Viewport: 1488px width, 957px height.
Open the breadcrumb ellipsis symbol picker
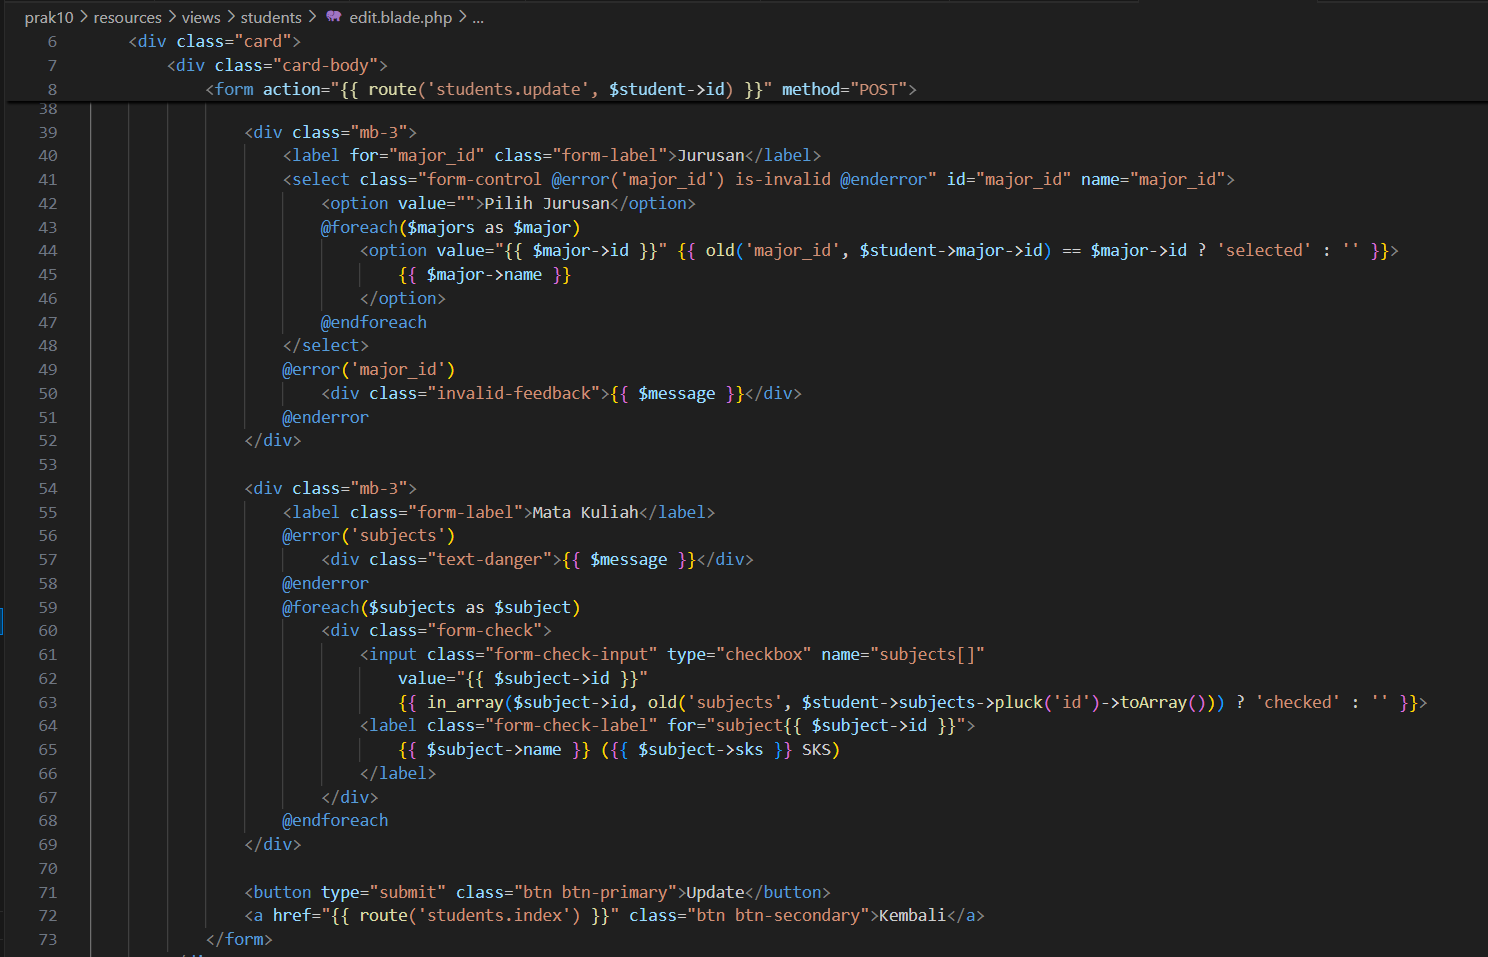click(x=478, y=17)
